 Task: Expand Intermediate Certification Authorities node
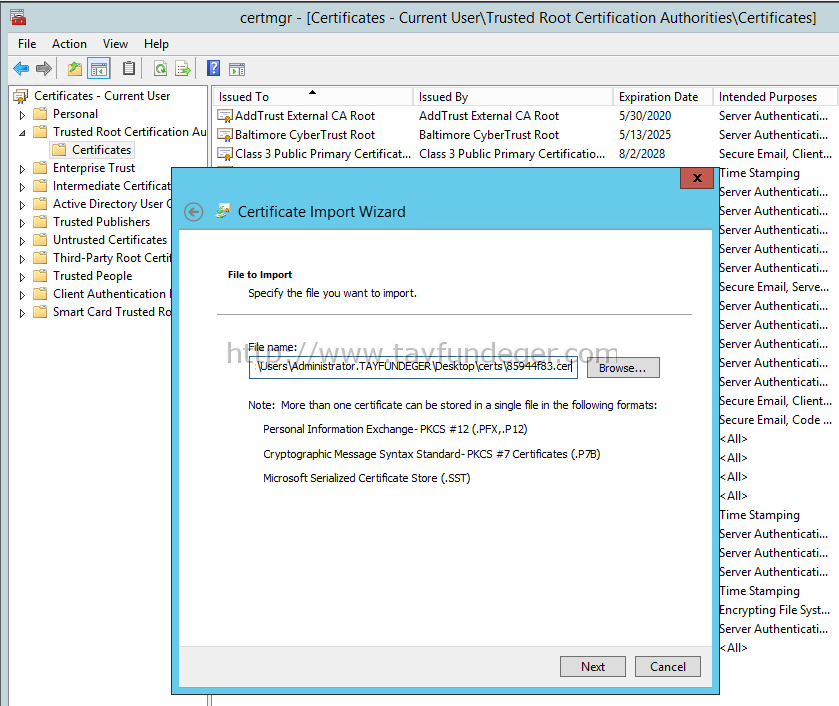[22, 187]
